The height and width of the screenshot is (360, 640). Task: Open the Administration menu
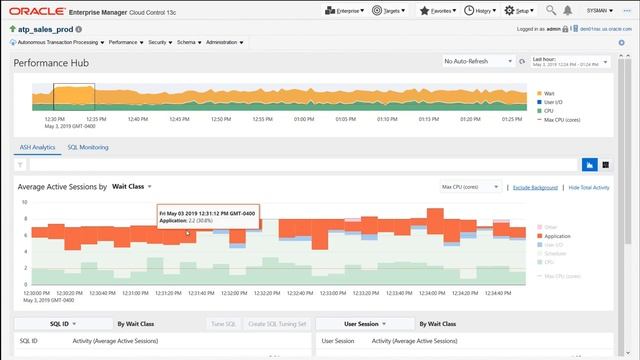point(224,42)
